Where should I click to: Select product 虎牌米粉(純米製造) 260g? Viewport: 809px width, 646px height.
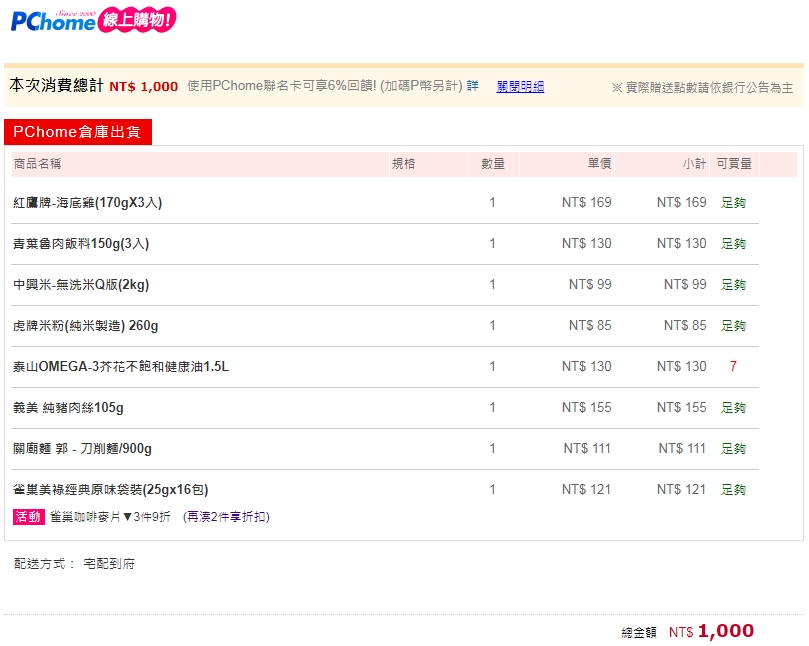point(86,326)
